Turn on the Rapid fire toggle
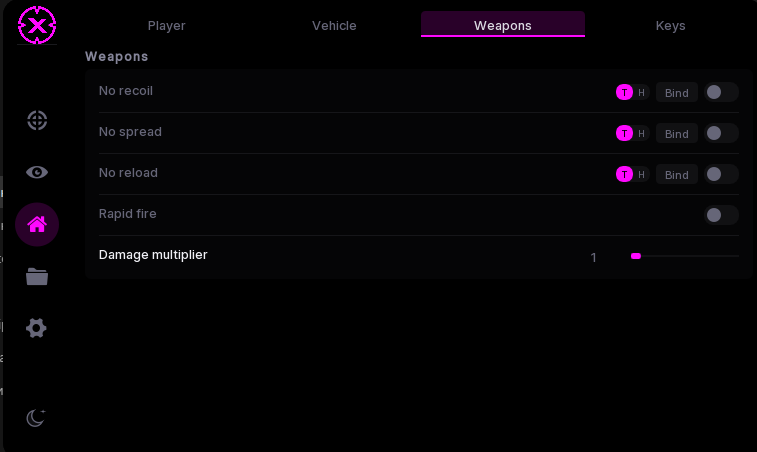 point(721,215)
